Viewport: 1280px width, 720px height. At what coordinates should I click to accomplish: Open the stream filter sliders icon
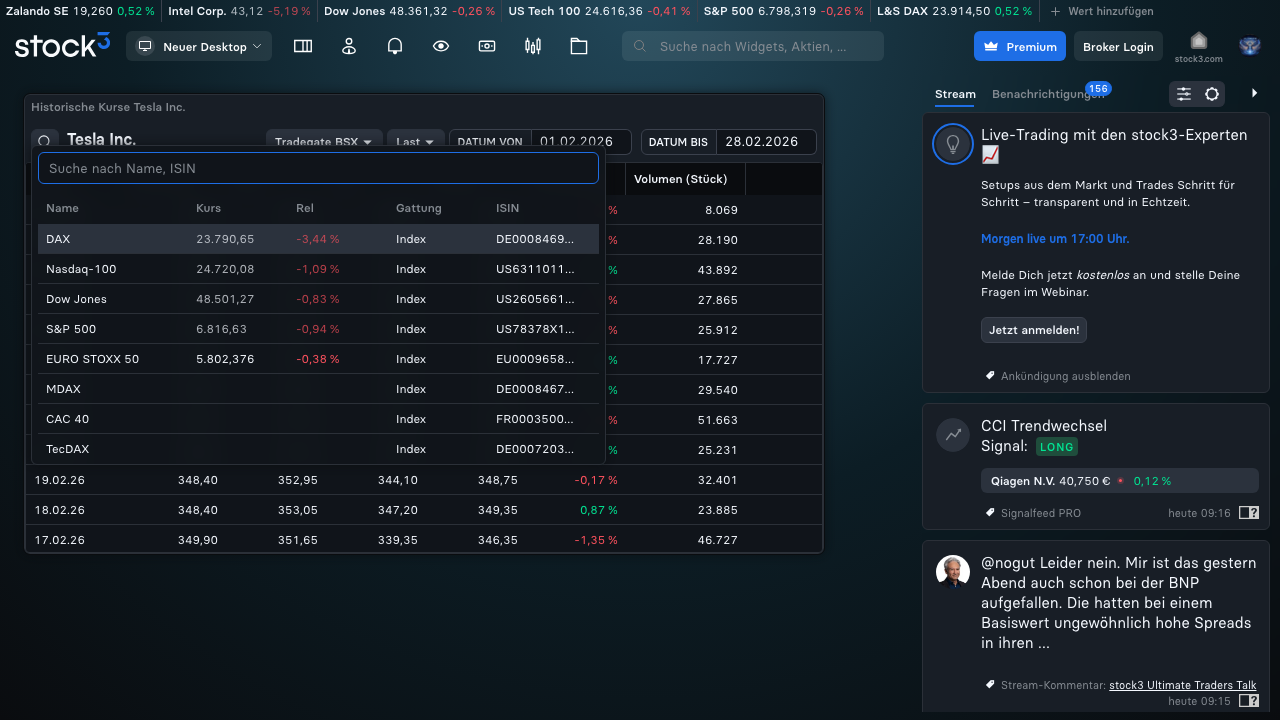click(x=1183, y=93)
